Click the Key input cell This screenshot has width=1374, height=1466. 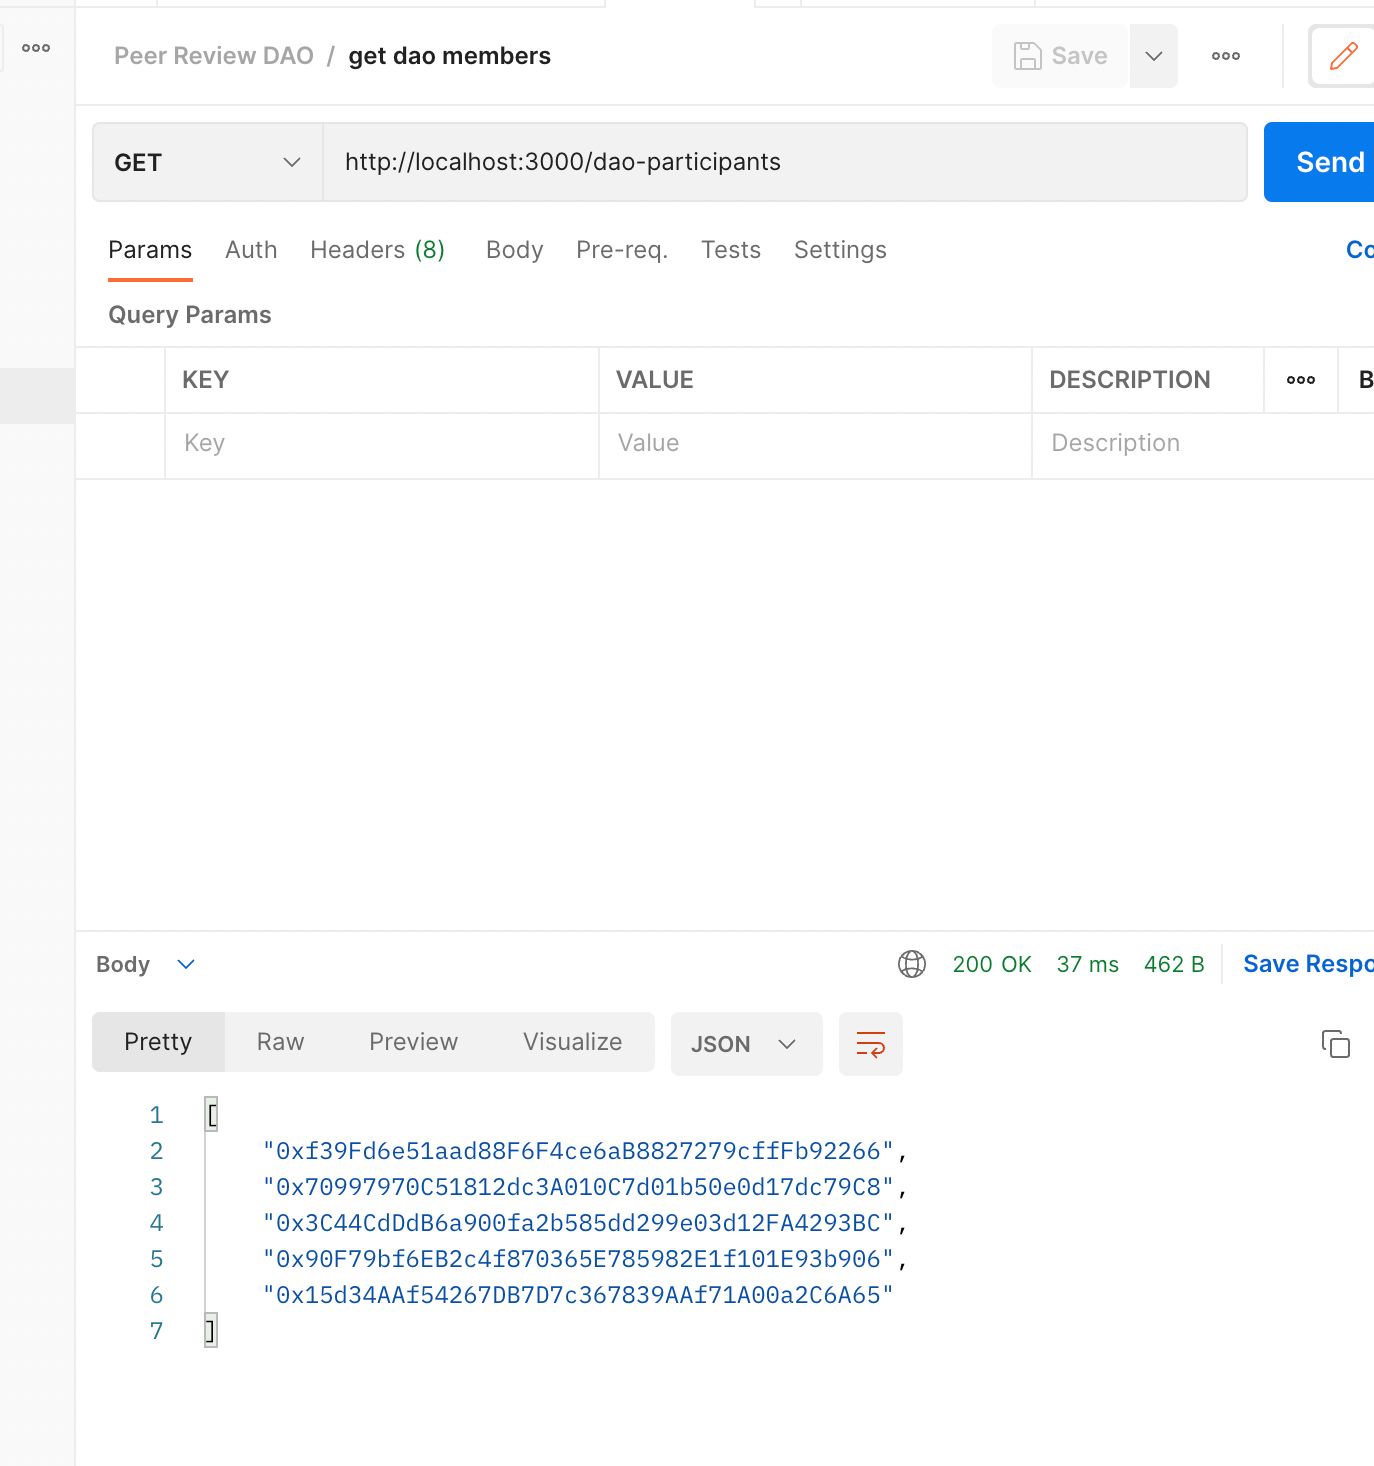coord(382,443)
